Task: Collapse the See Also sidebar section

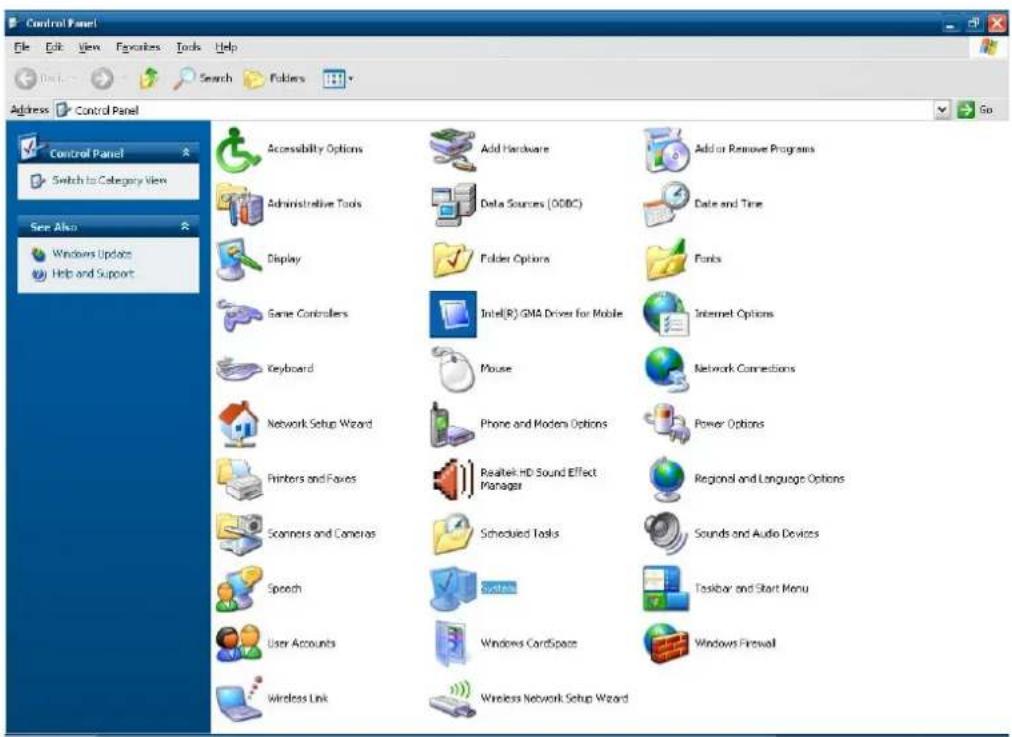Action: tap(186, 227)
